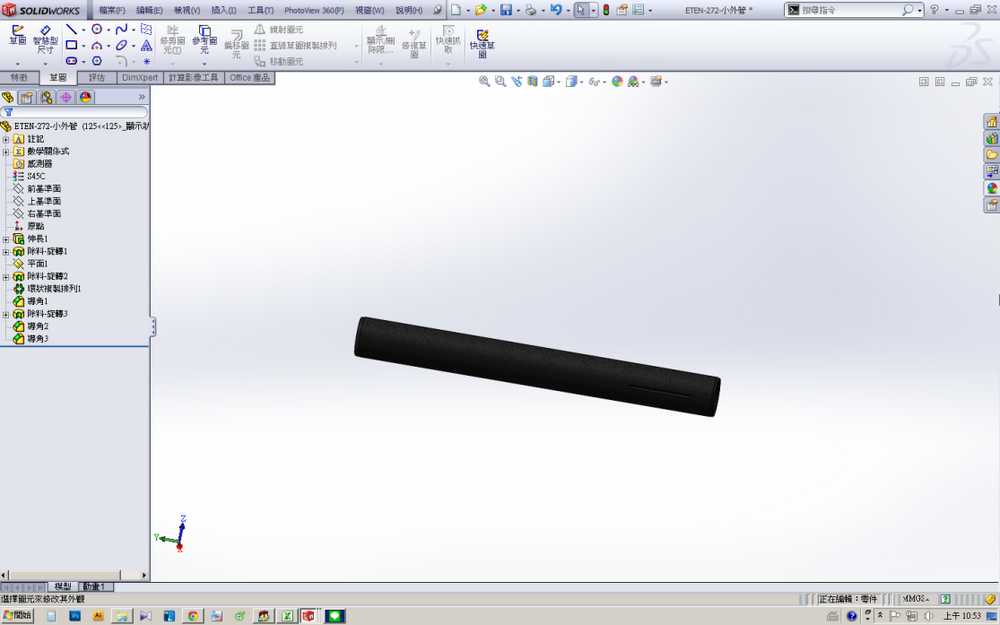This screenshot has width=1000, height=625.
Task: Click the Zoom to Fit view icon
Action: point(484,82)
